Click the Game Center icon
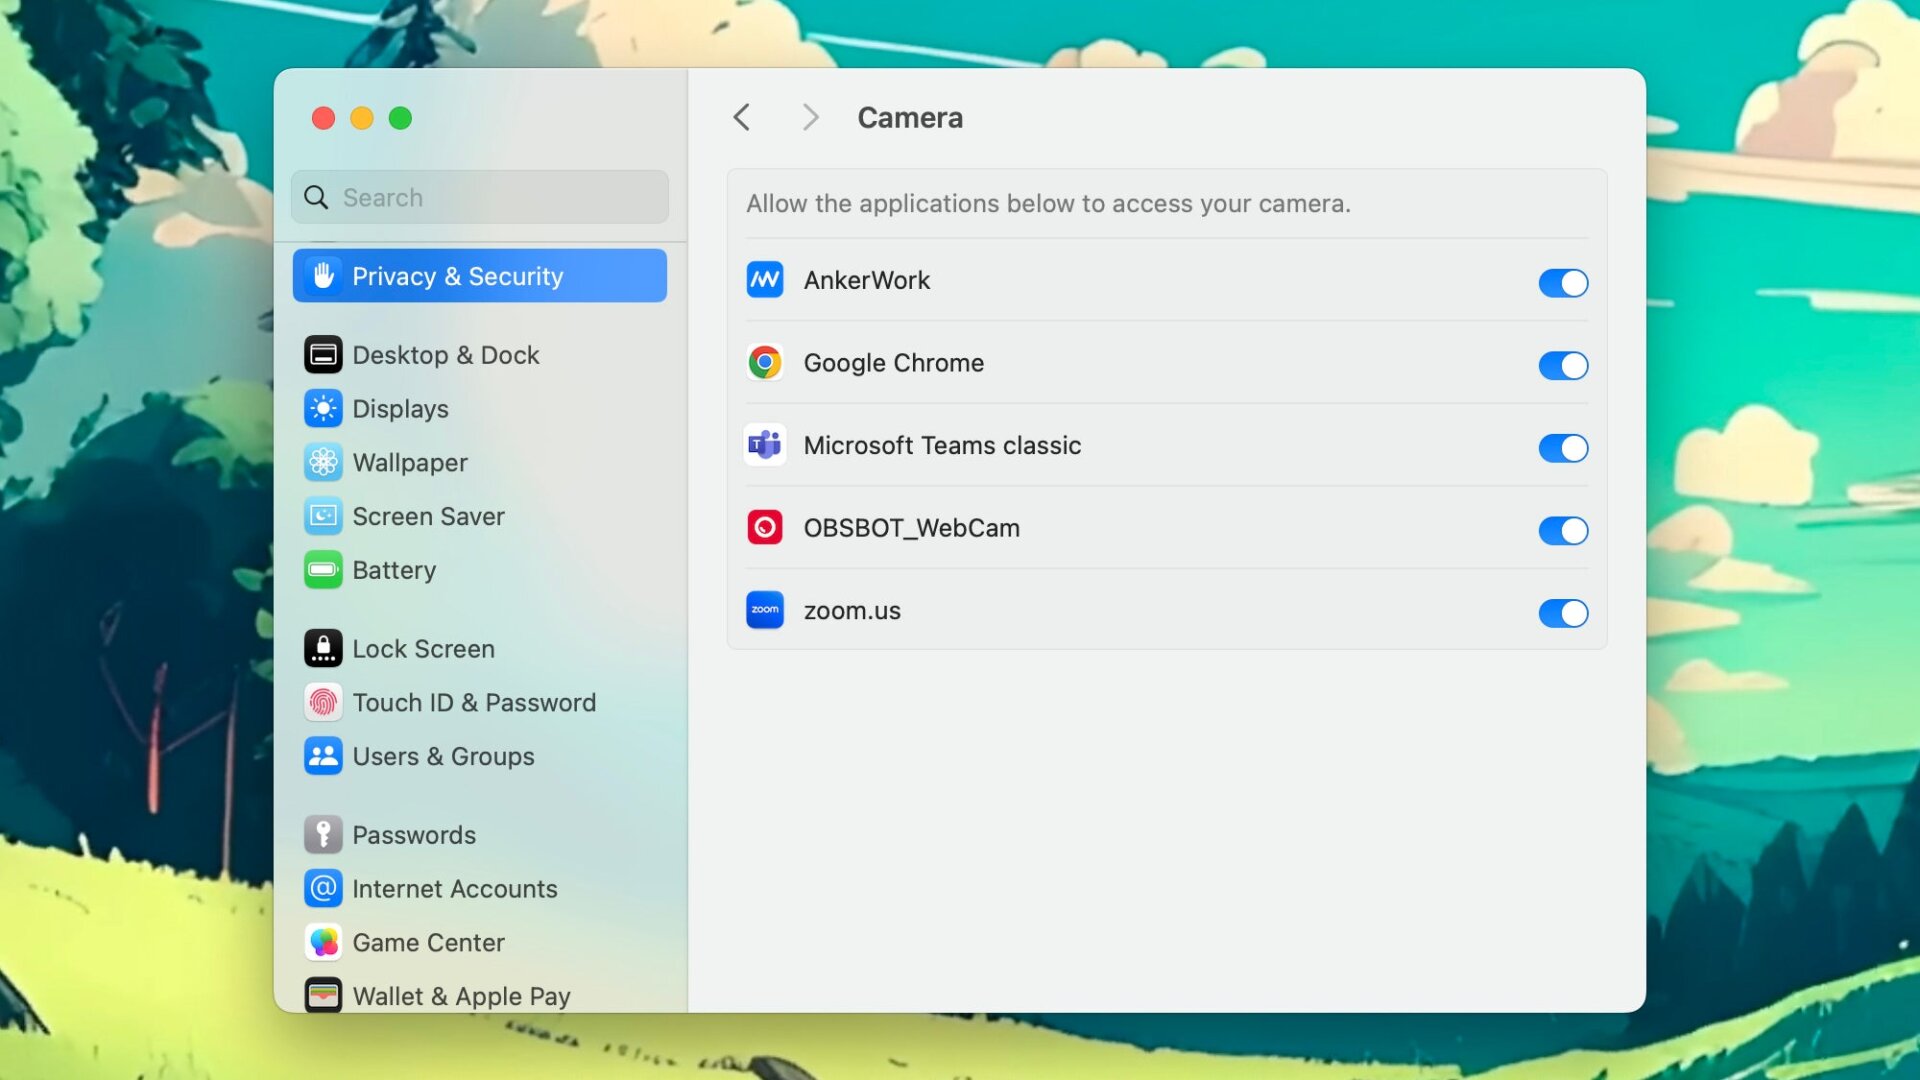Screen dimensions: 1920x1080 [x=323, y=943]
